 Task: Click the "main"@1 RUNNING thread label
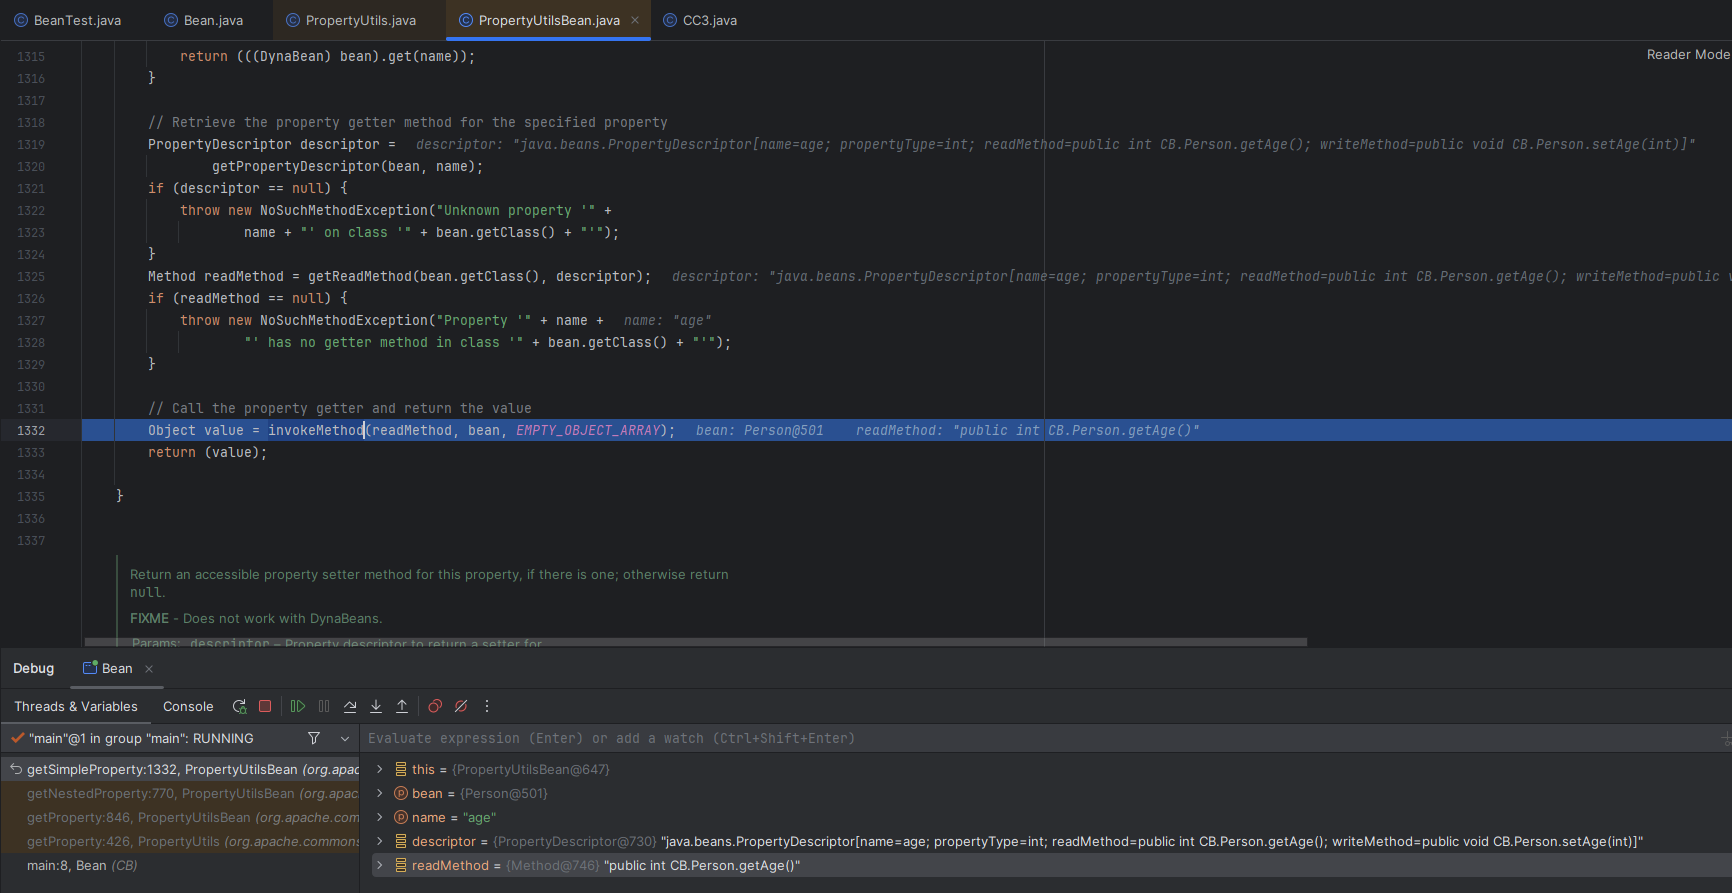[x=141, y=738]
